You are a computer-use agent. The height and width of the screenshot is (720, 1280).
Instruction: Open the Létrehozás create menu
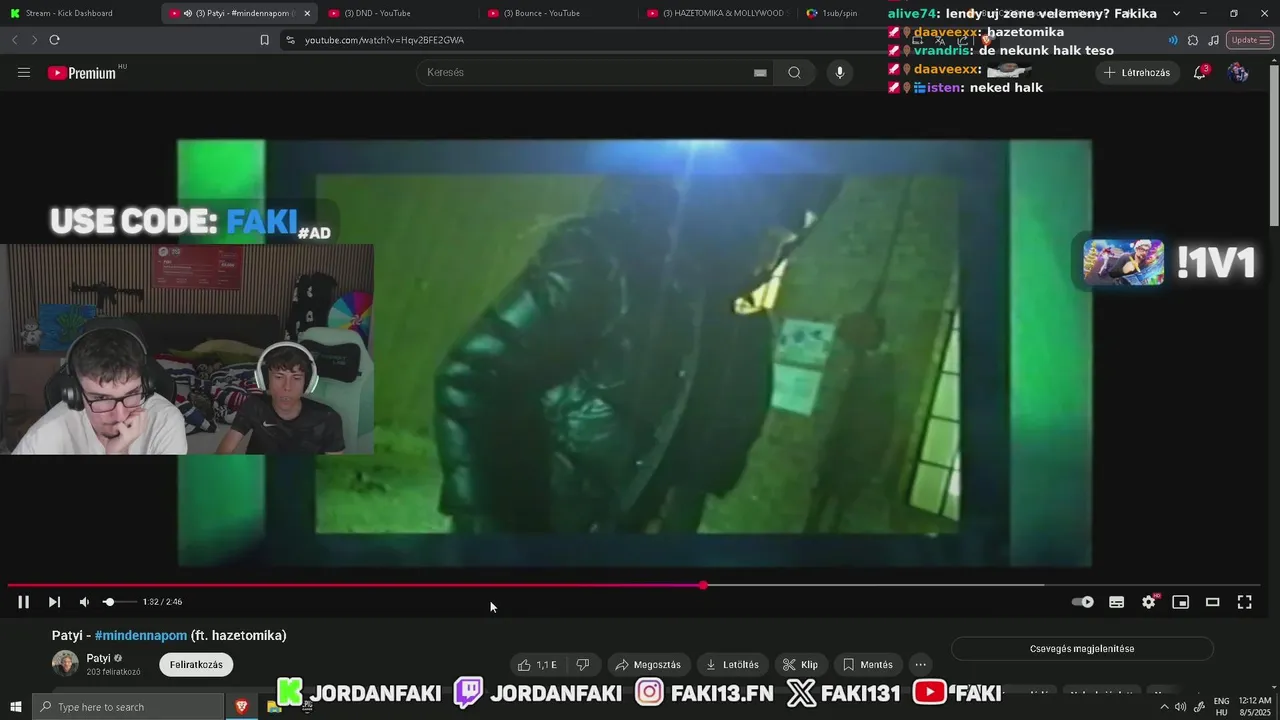[x=1138, y=72]
